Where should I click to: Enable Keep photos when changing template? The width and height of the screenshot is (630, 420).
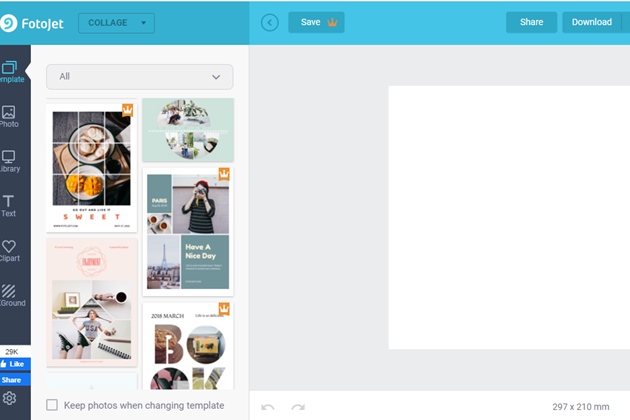click(x=52, y=405)
